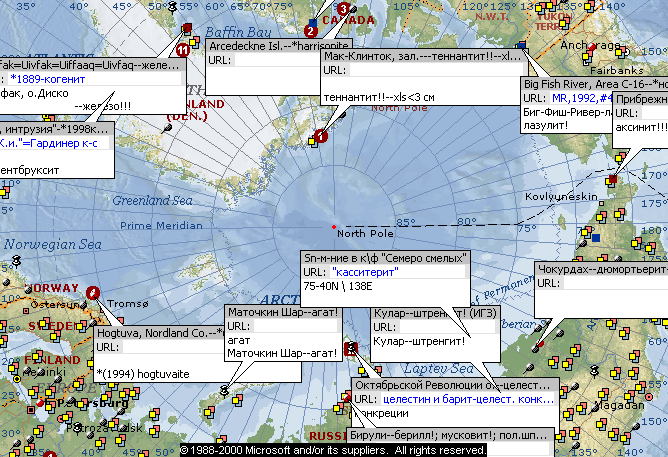This screenshot has height=457, width=668.
Task: Click the red circle pin beside Tromsø
Action: [x=93, y=293]
